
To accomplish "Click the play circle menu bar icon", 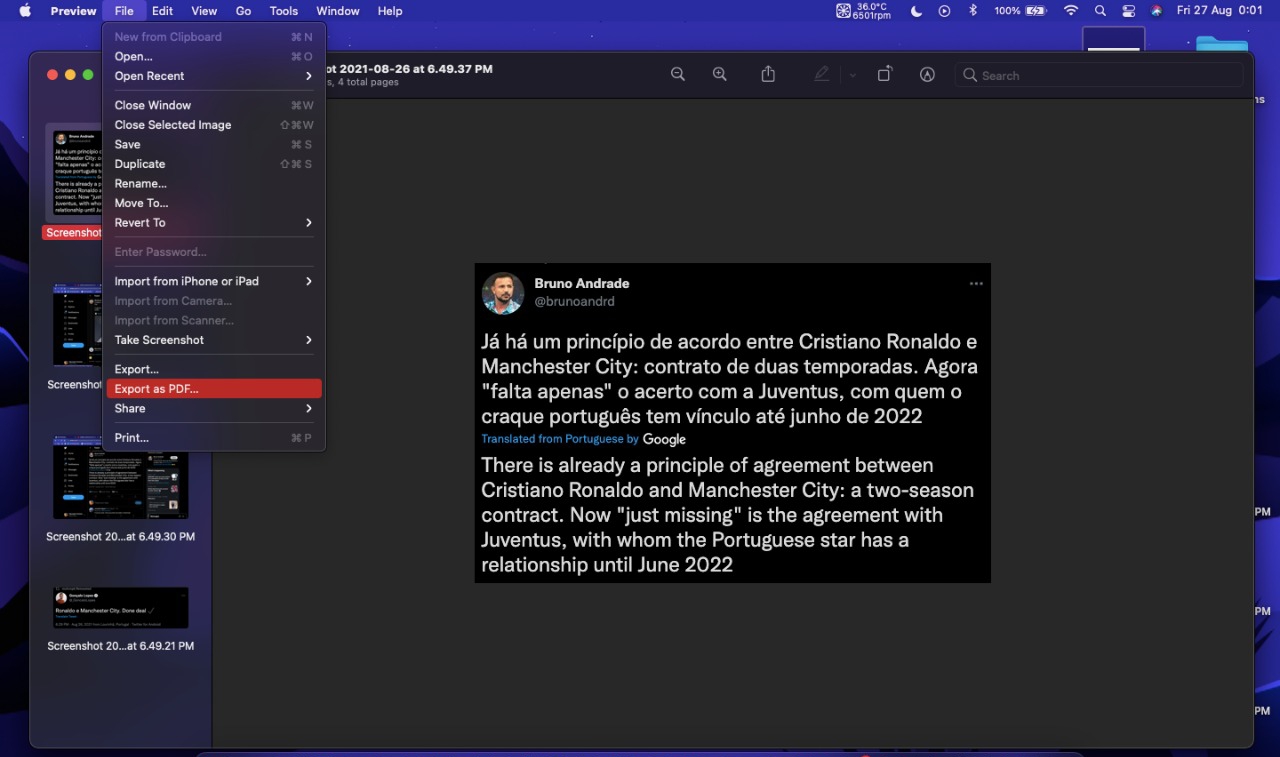I will [945, 11].
